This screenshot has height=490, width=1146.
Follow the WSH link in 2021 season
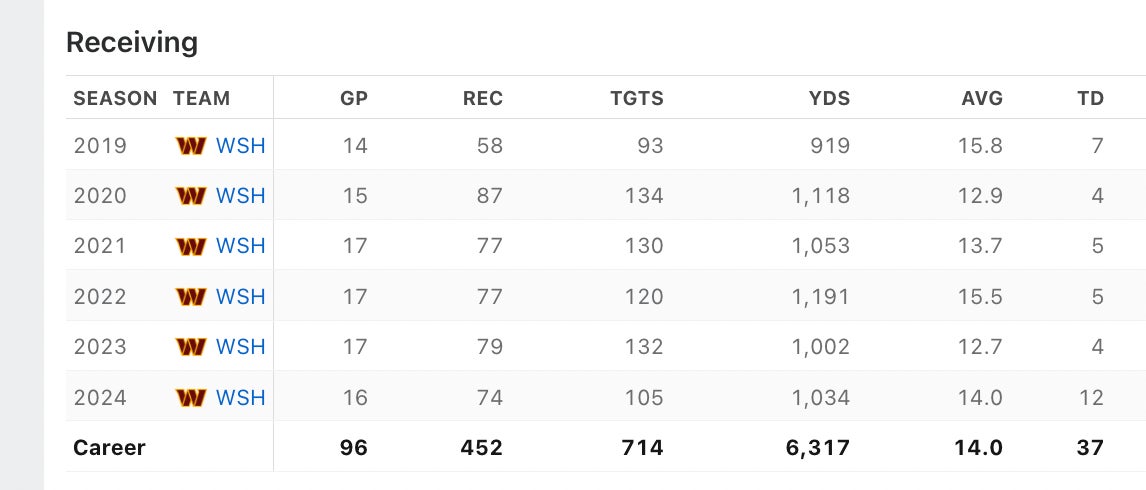241,246
